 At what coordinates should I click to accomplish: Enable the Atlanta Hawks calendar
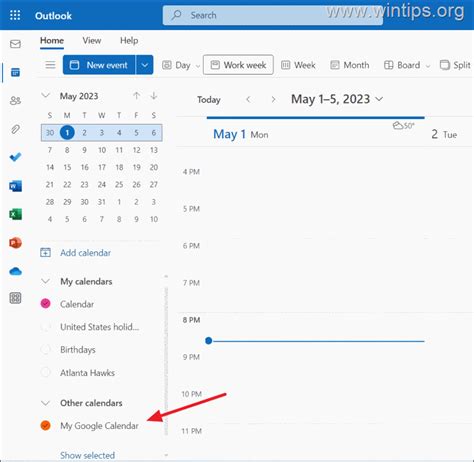tap(45, 372)
